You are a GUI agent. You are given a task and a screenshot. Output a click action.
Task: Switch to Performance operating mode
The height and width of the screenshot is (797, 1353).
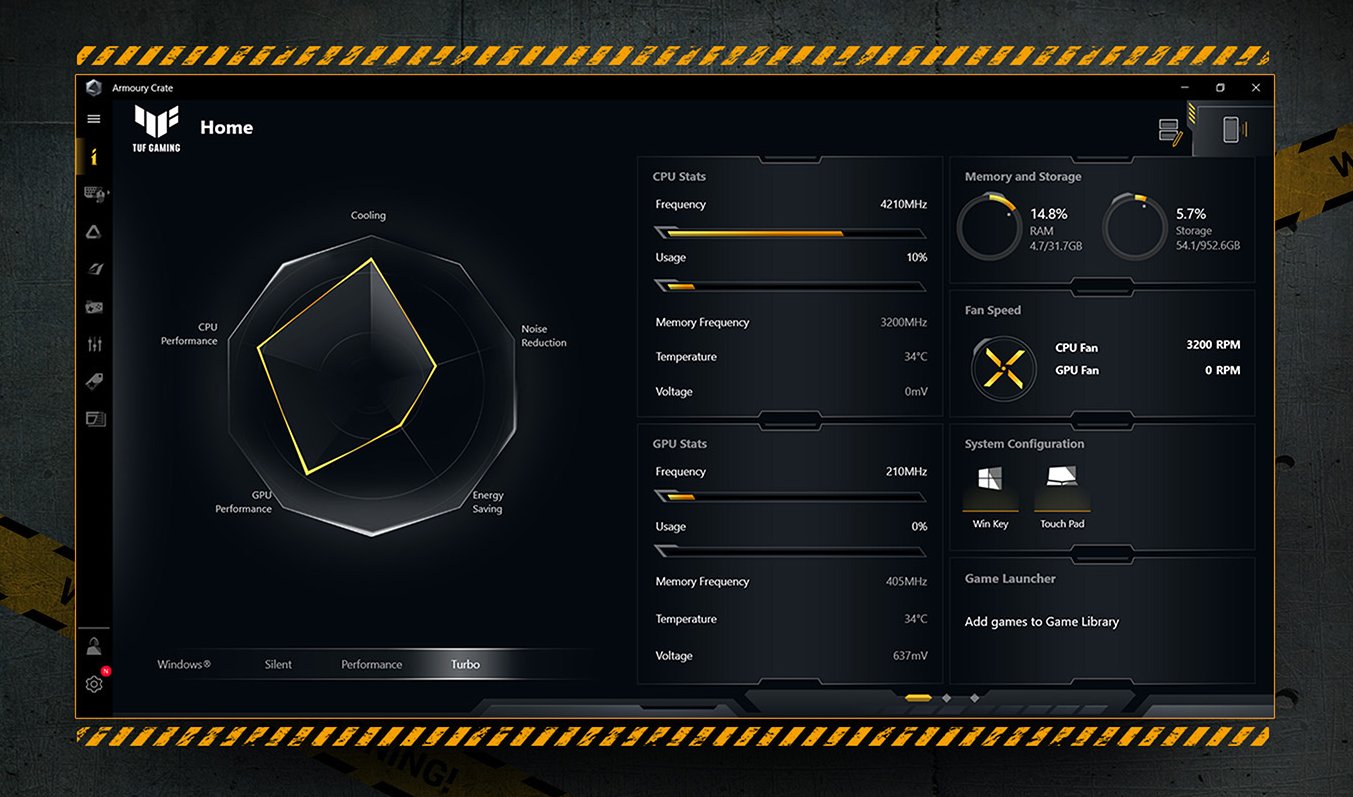tap(371, 665)
